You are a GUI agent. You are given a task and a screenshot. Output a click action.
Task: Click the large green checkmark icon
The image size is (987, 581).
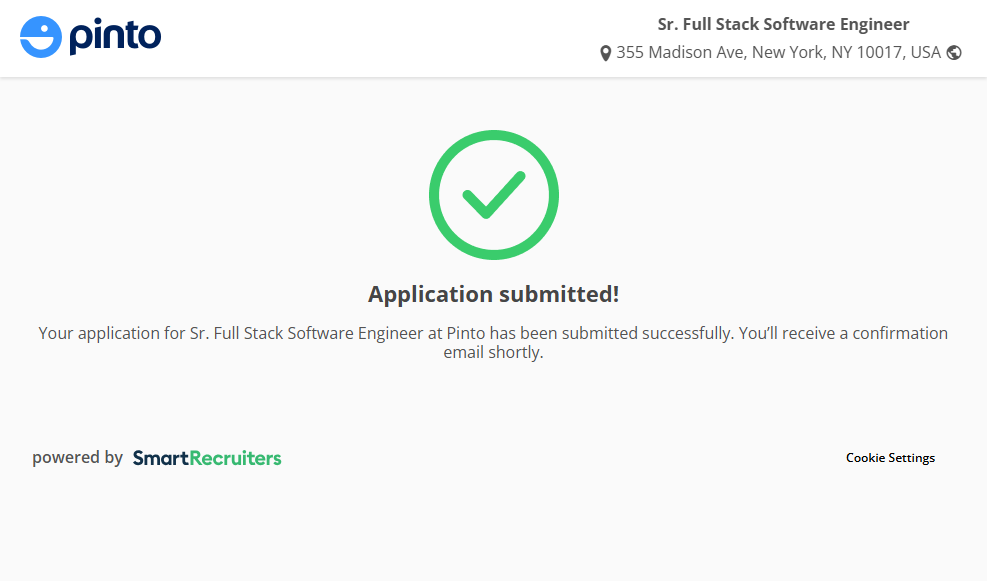pos(493,196)
